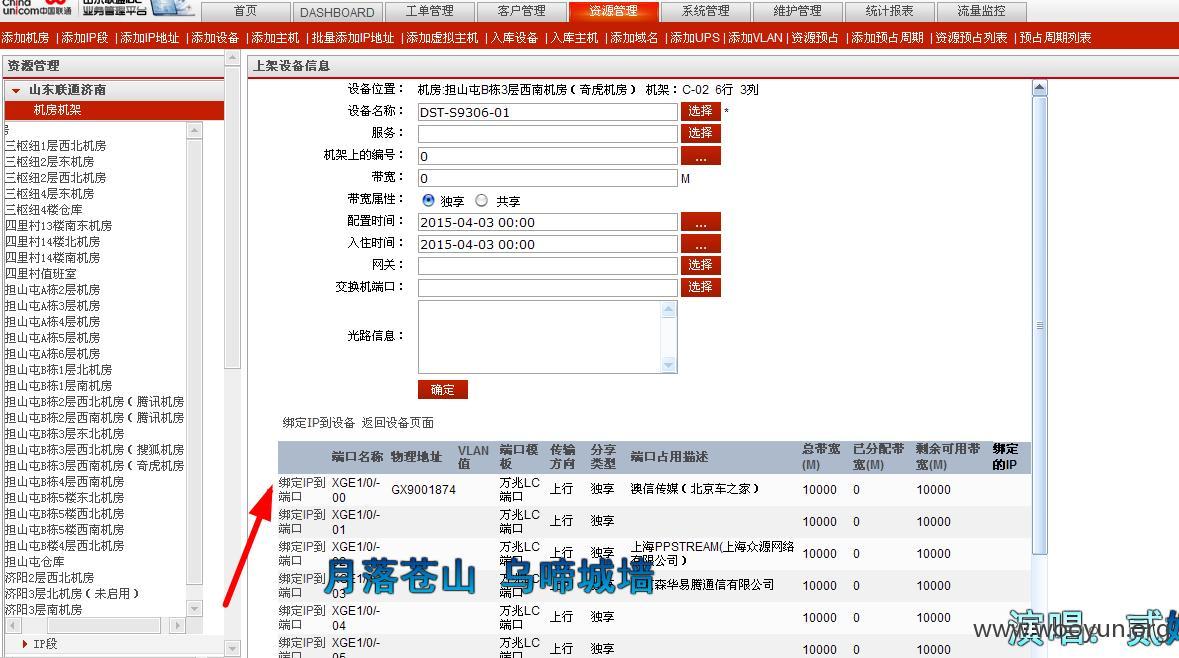Switch to 客户管理 tab
The height and width of the screenshot is (658, 1179).
pyautogui.click(x=521, y=11)
